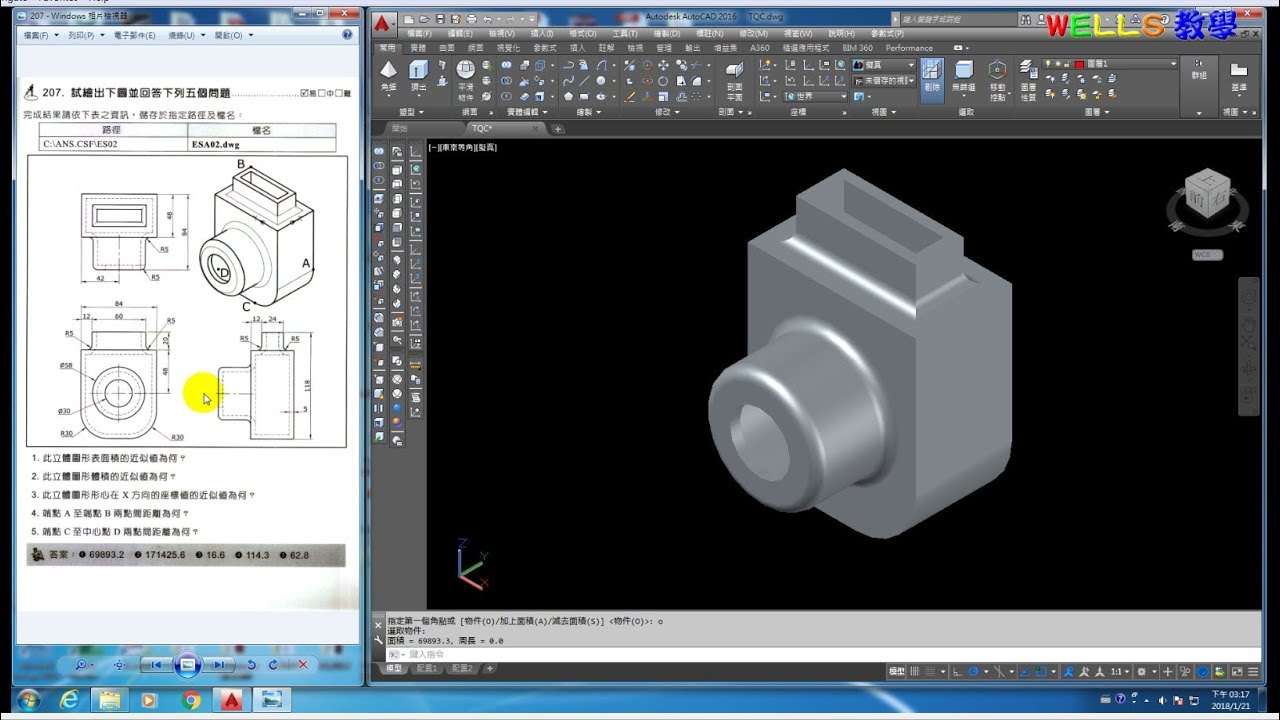Open the 世界 coordinate system dropdown
This screenshot has width=1280, height=720.
pos(815,96)
